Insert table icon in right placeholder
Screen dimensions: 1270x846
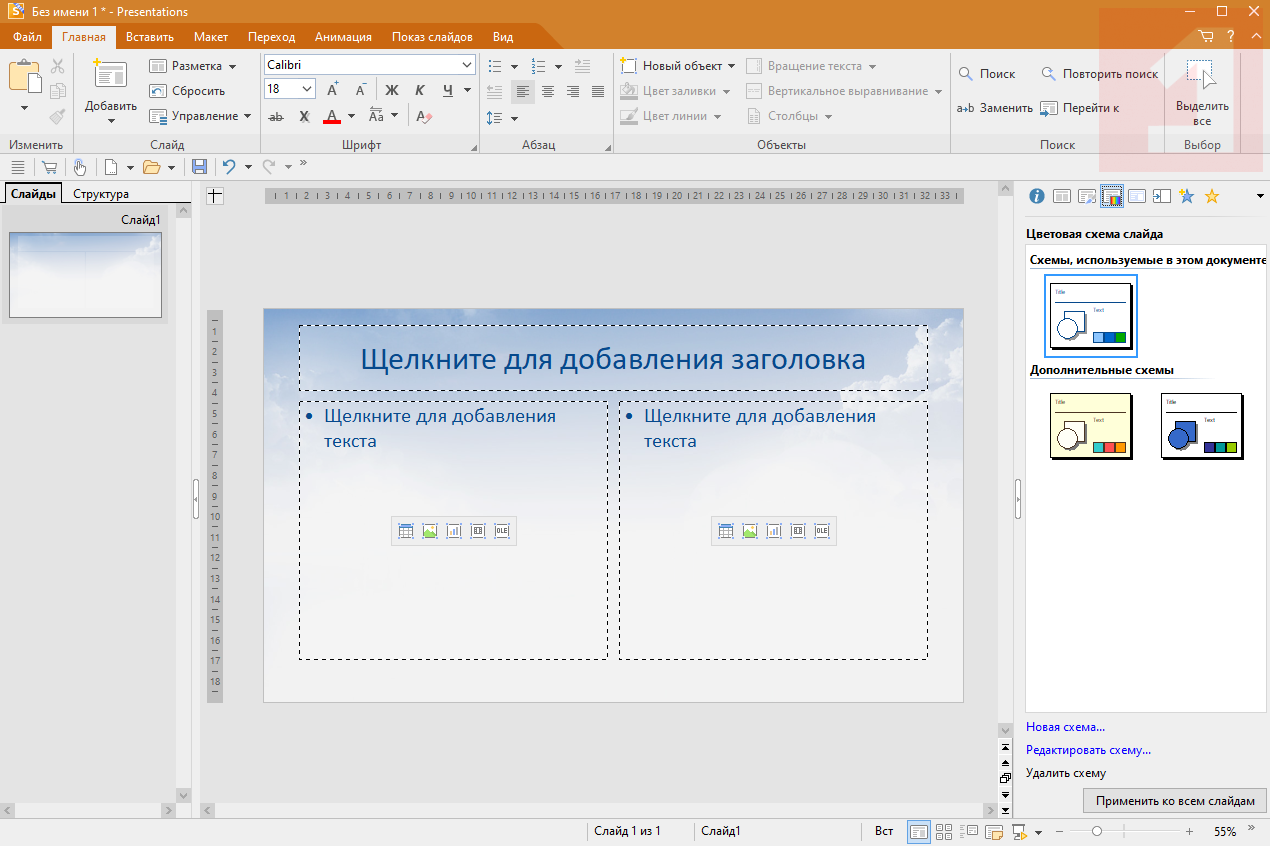[x=726, y=531]
